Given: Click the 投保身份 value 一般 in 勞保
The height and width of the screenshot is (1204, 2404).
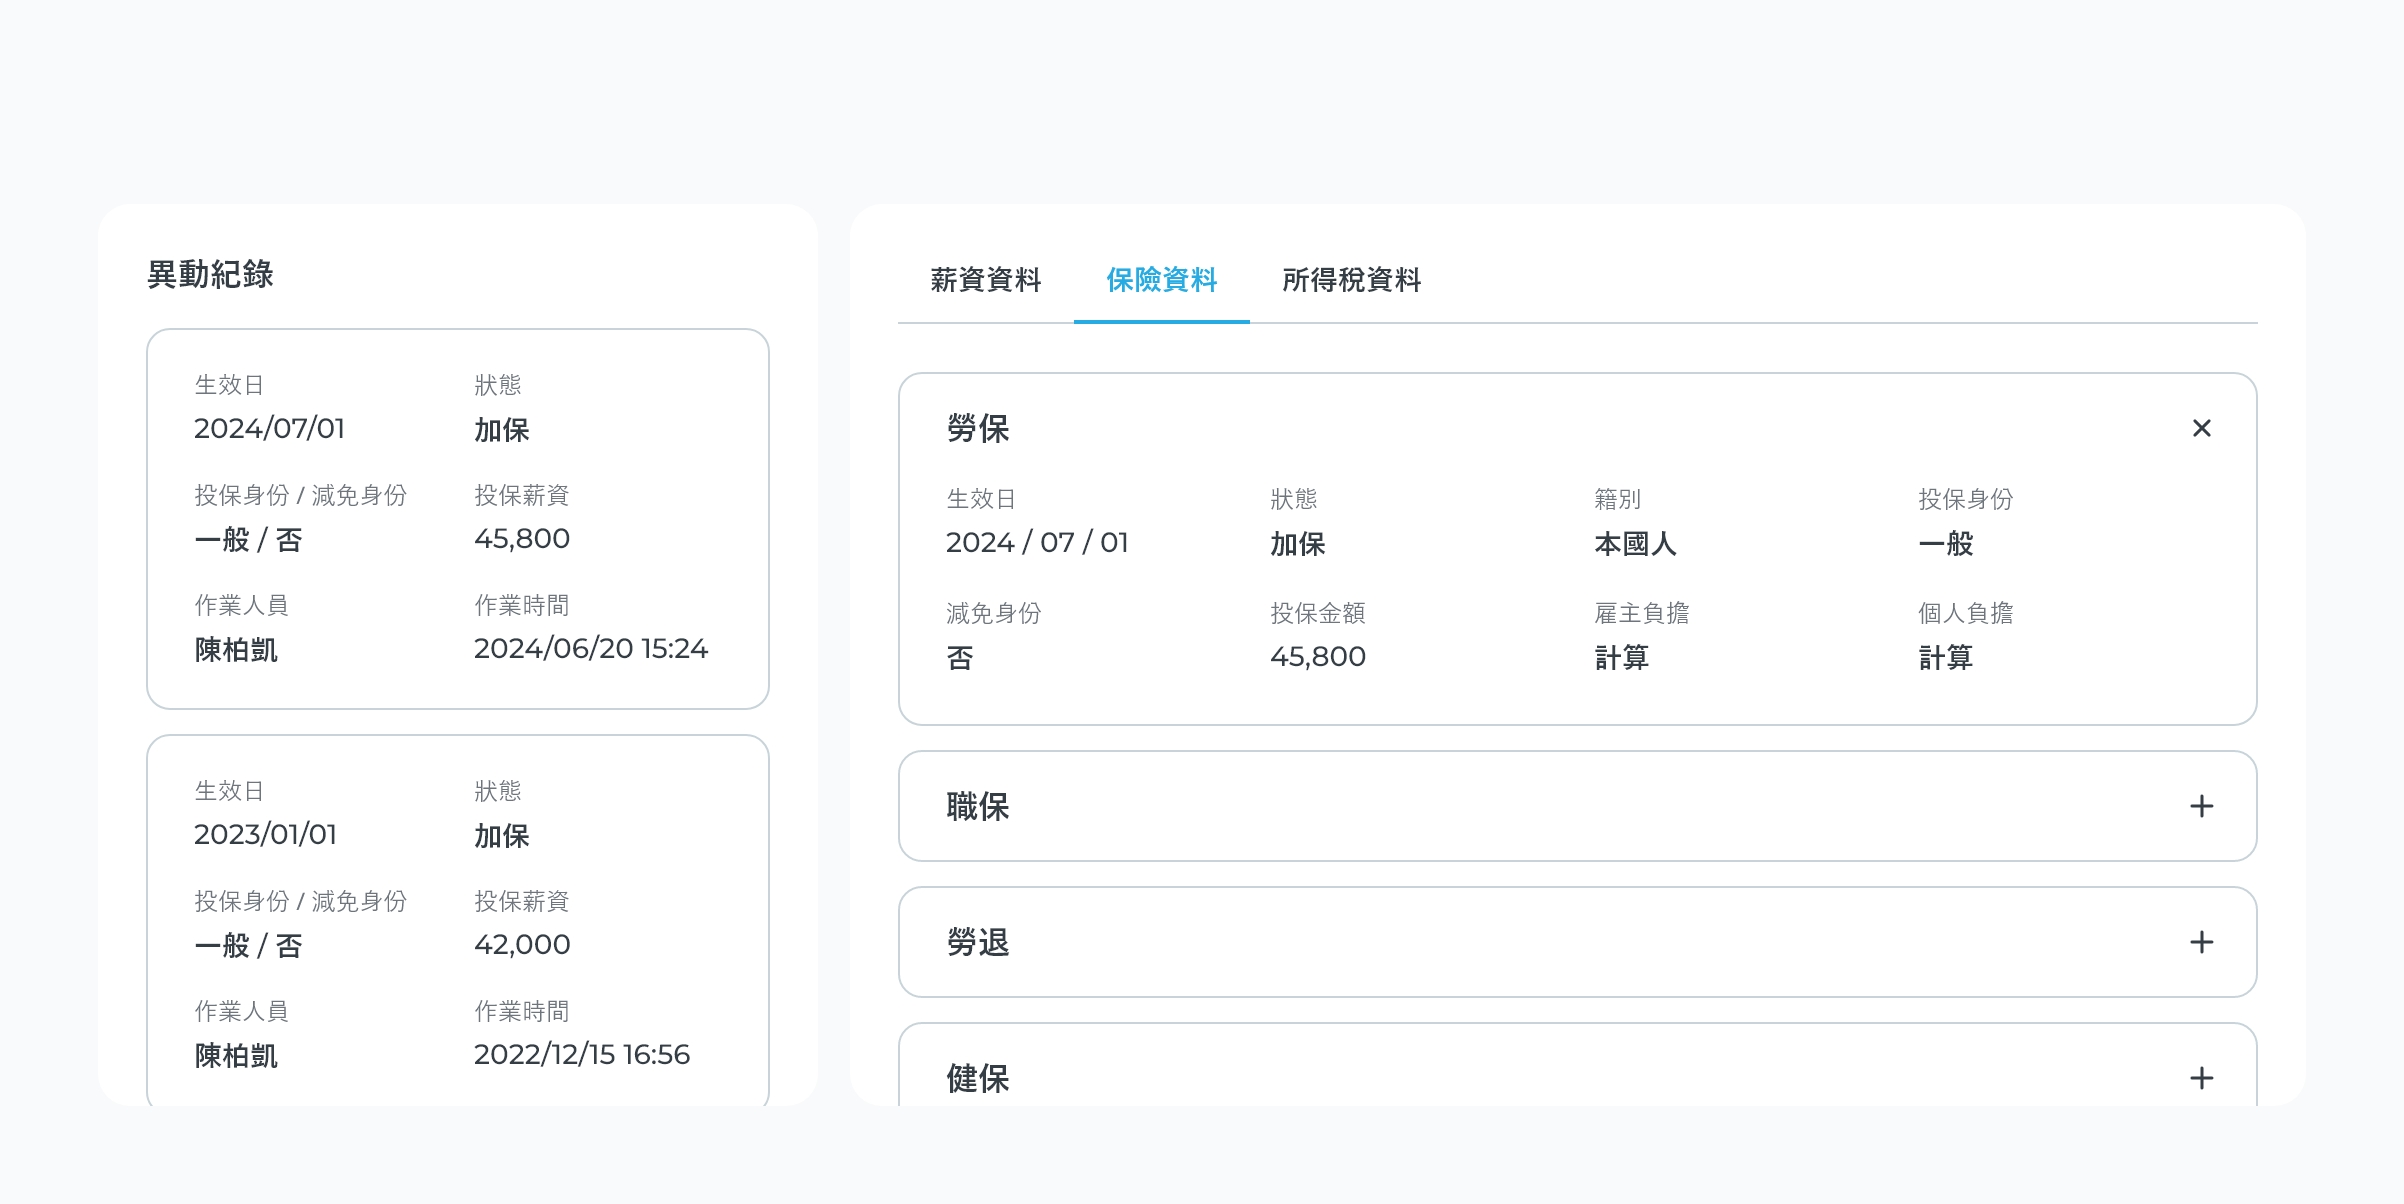Looking at the screenshot, I should pyautogui.click(x=1945, y=543).
